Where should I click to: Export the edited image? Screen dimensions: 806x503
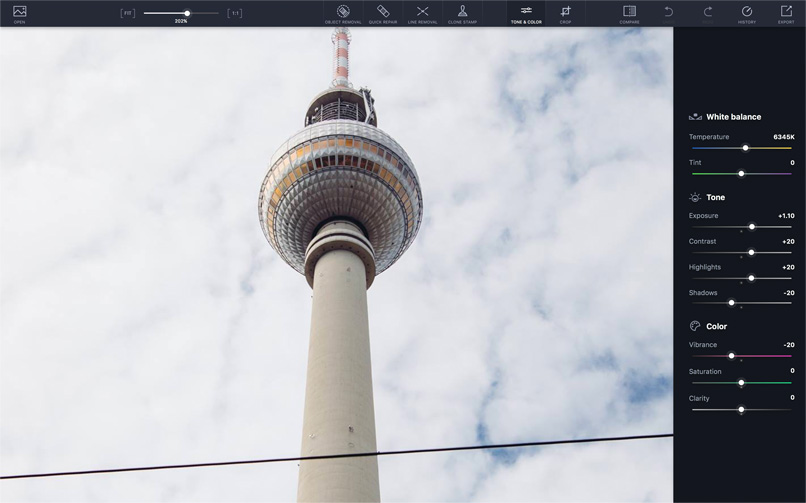(x=786, y=14)
